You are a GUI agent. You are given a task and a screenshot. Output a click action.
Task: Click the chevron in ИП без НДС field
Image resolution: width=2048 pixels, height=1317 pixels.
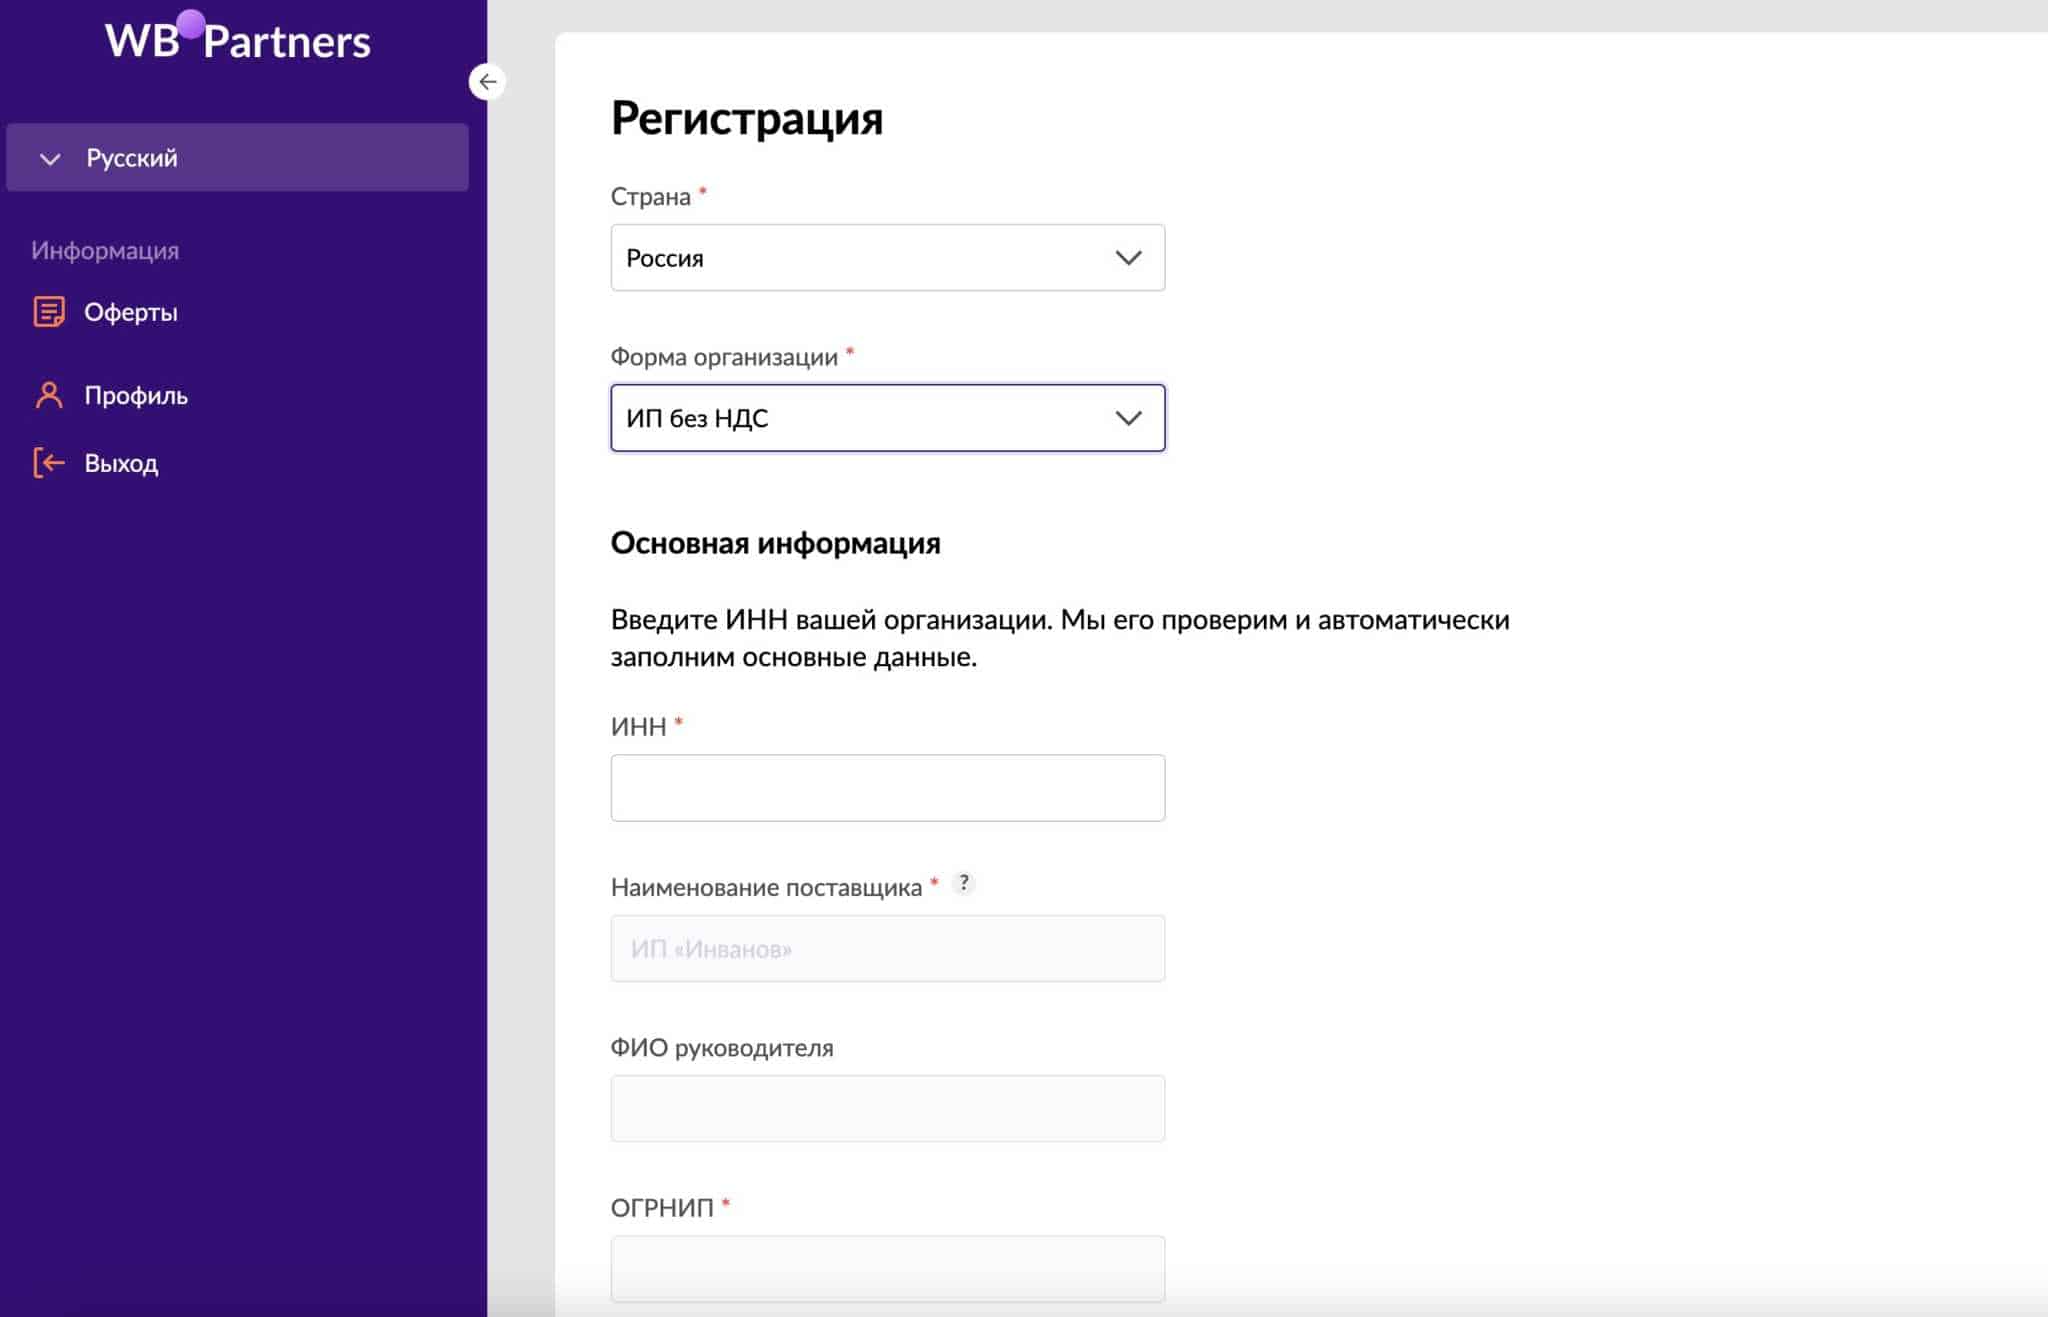[x=1128, y=418]
